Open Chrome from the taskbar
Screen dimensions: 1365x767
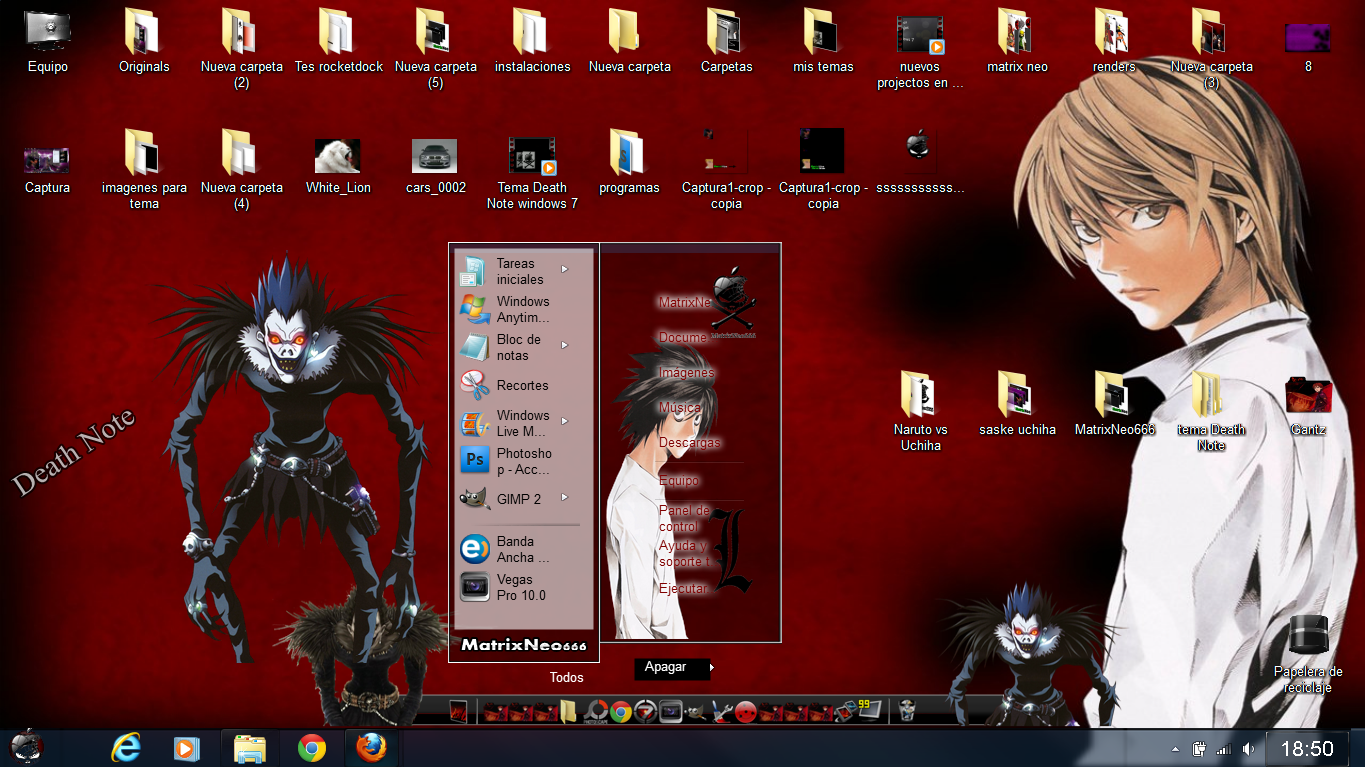(x=311, y=748)
